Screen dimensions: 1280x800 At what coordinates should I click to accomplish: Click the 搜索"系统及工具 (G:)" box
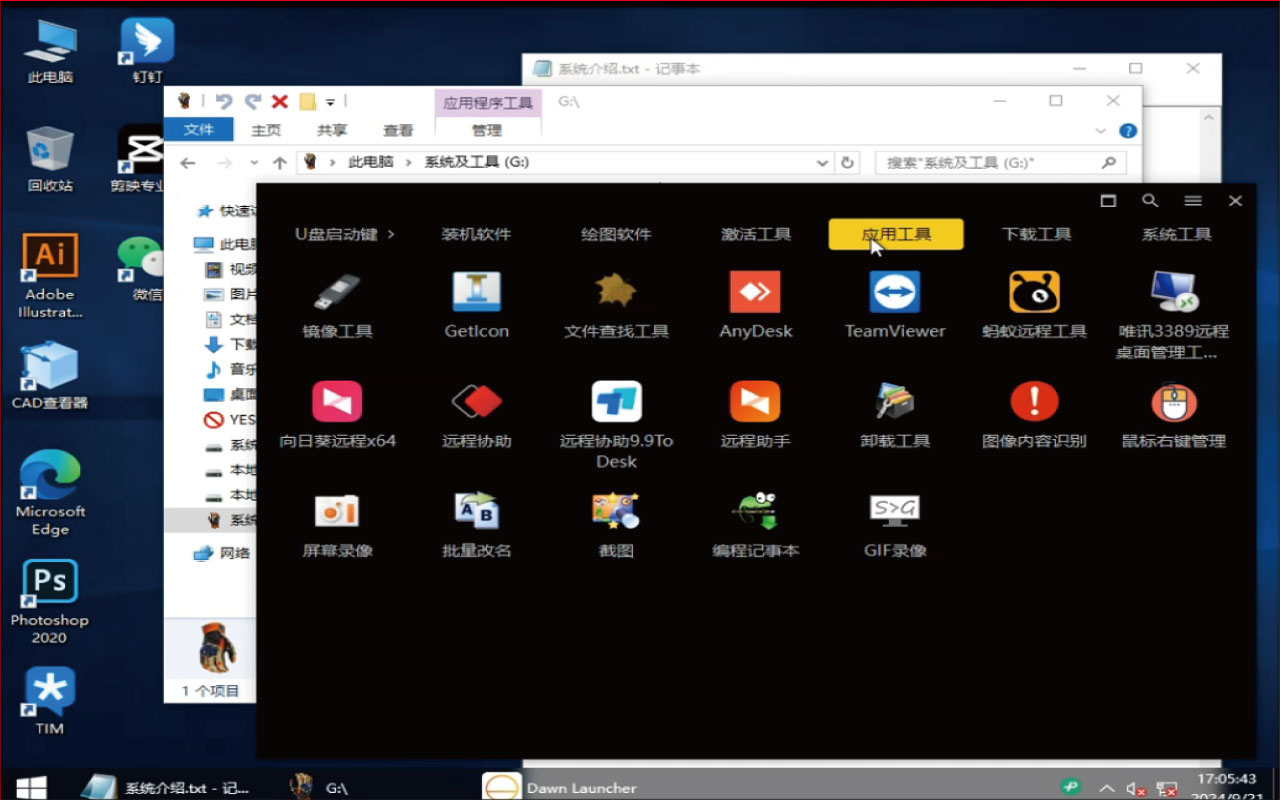tap(1000, 162)
